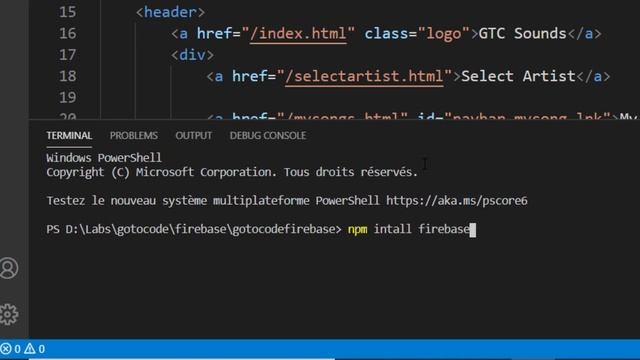640x360 pixels.
Task: Click the 'Select Artist' text on line 18
Action: tap(518, 76)
